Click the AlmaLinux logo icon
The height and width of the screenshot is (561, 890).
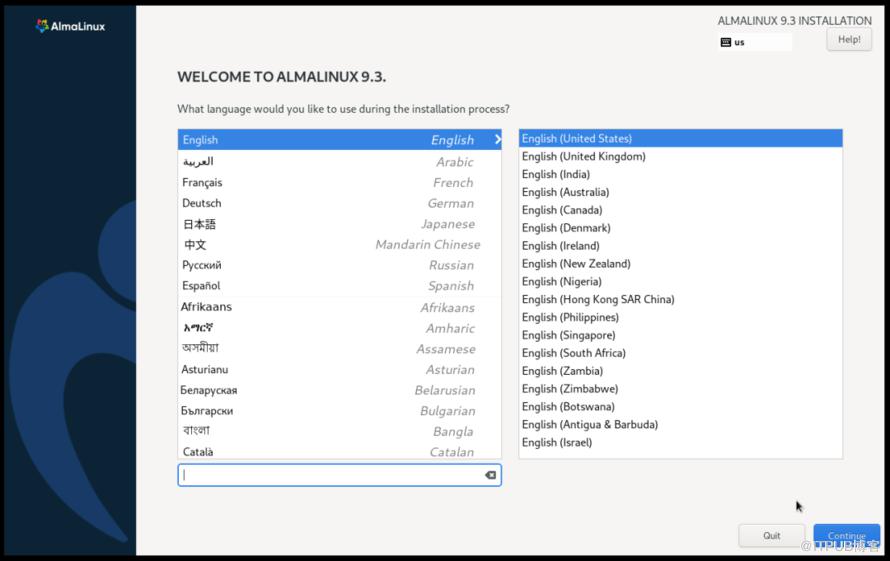click(x=42, y=26)
